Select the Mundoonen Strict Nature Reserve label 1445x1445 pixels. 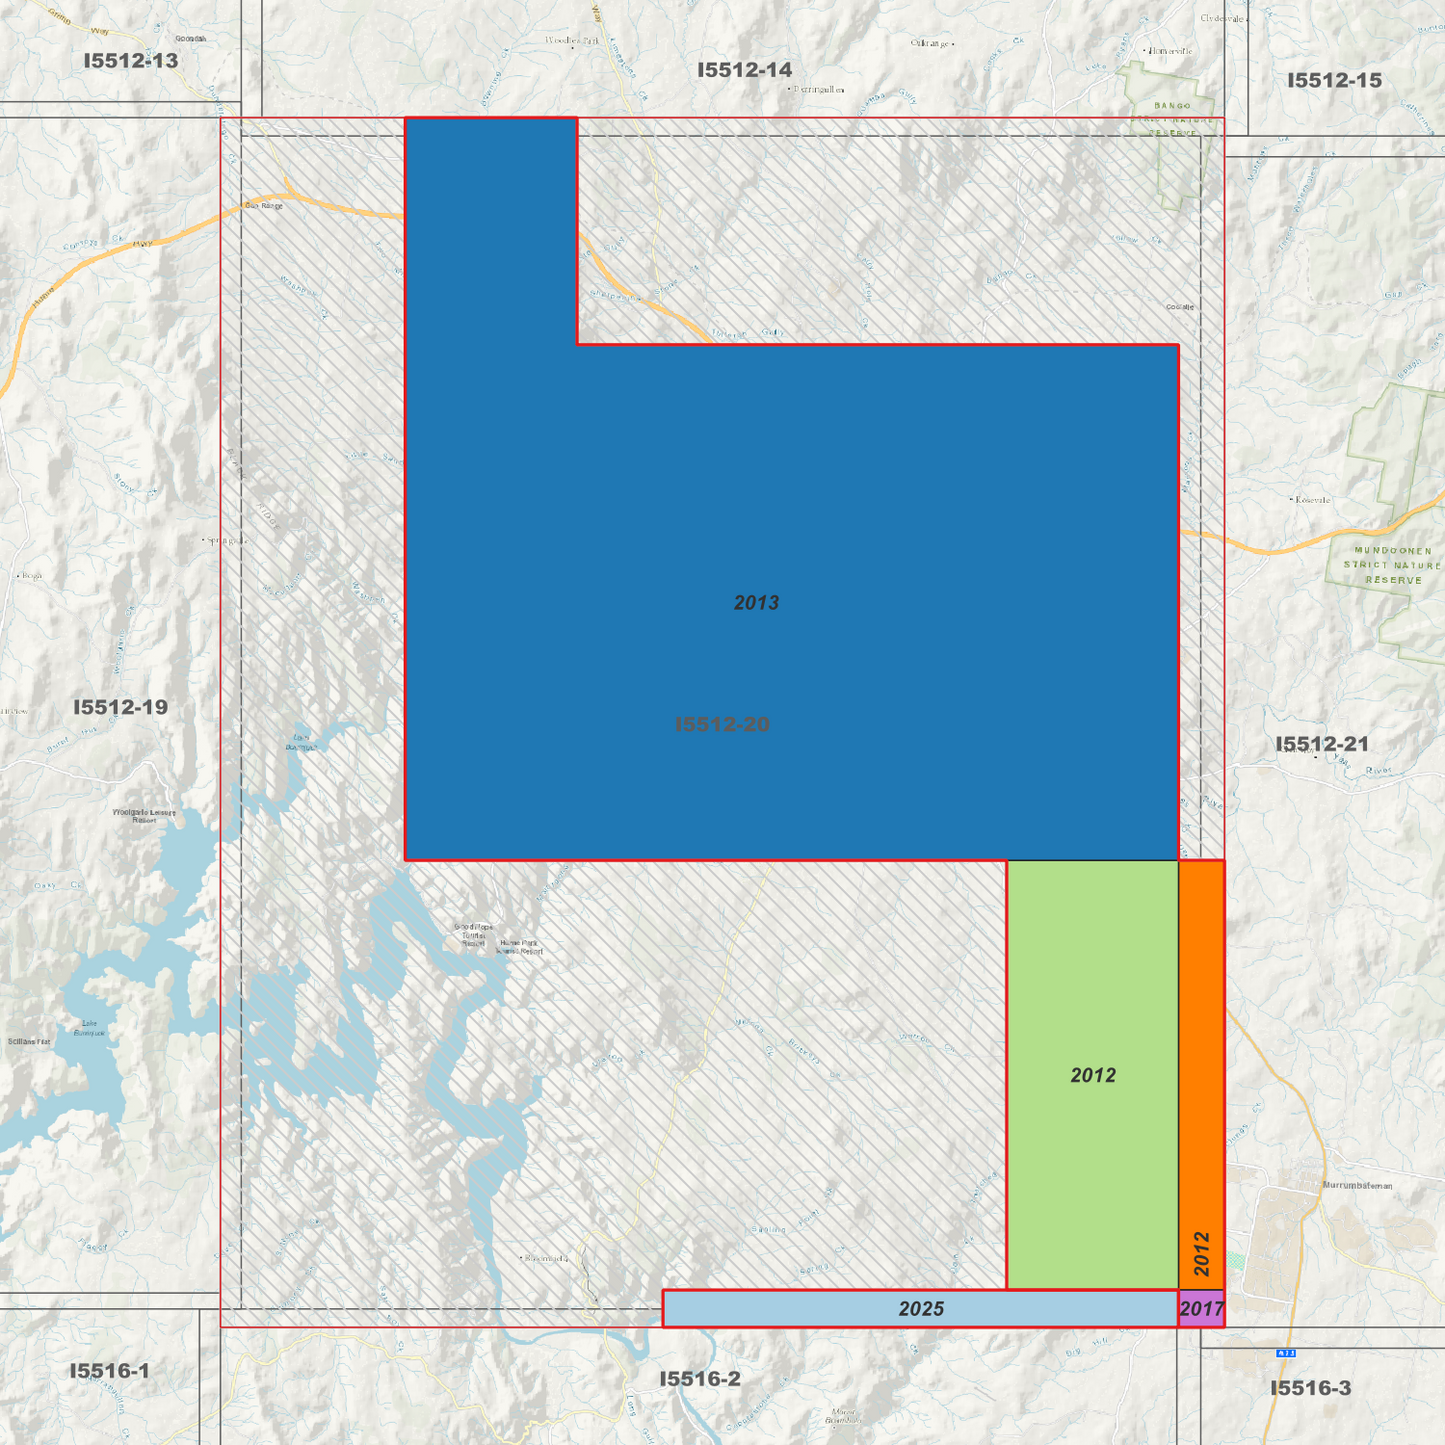click(x=1394, y=565)
